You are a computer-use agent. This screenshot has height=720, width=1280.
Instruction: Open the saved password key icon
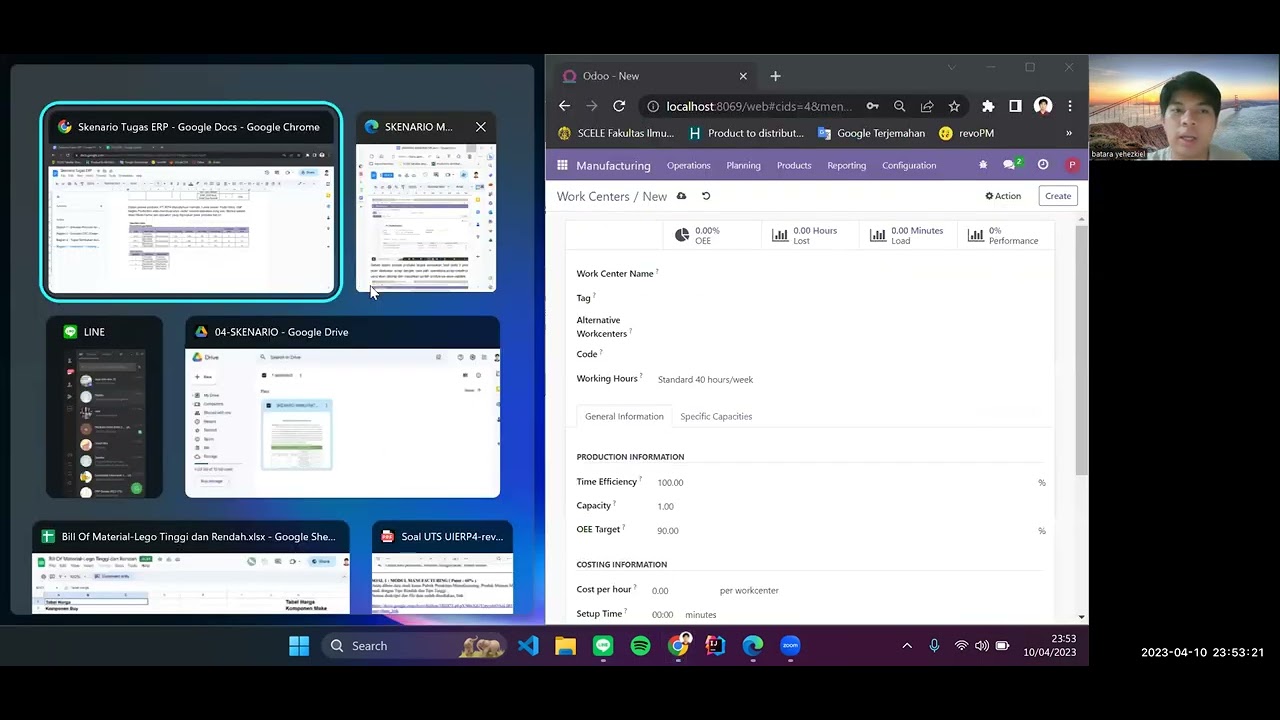(873, 106)
